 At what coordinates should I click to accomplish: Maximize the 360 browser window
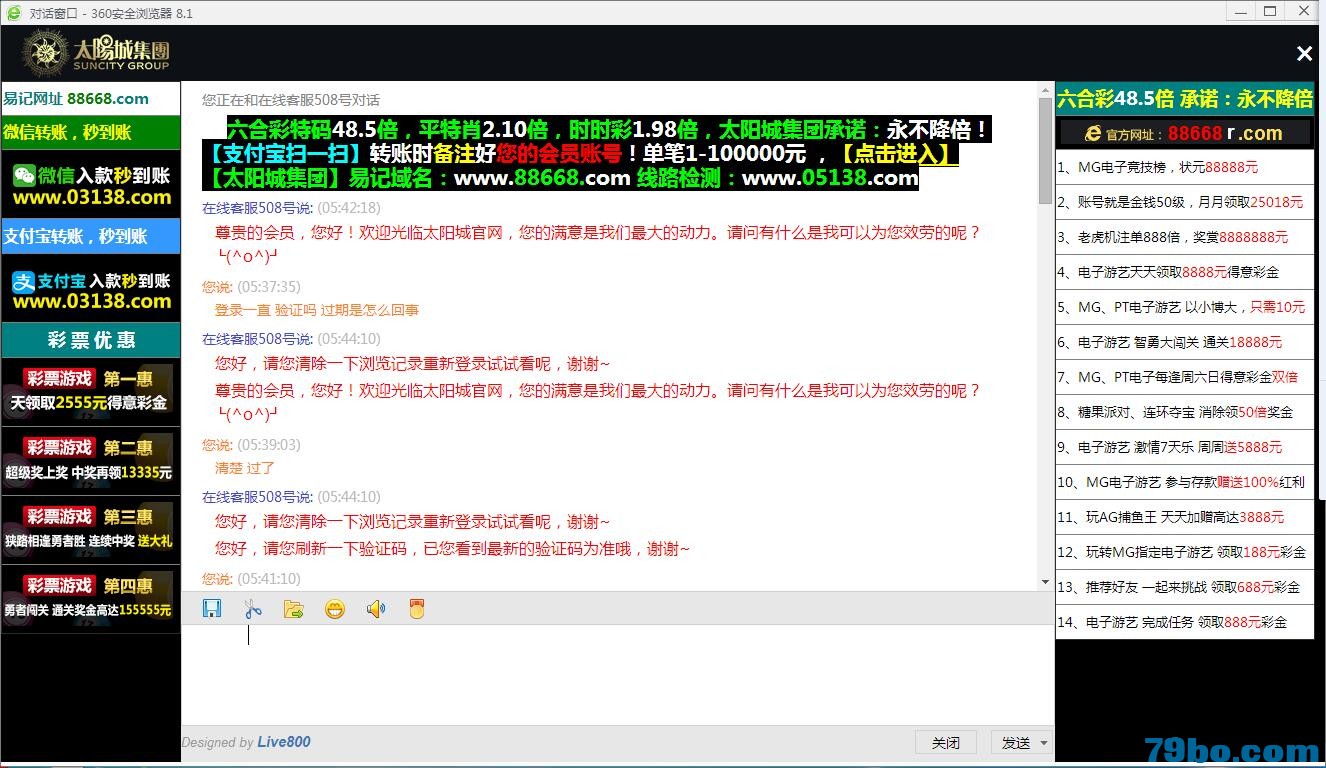tap(1270, 11)
